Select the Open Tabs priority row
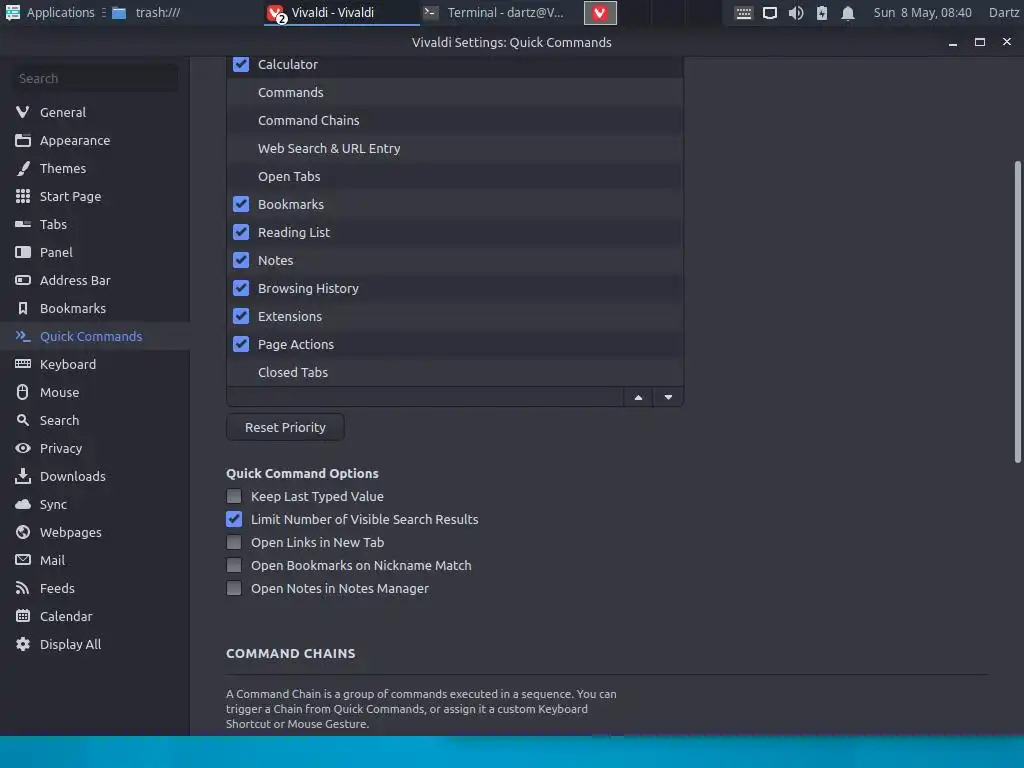This screenshot has width=1024, height=768. 455,176
